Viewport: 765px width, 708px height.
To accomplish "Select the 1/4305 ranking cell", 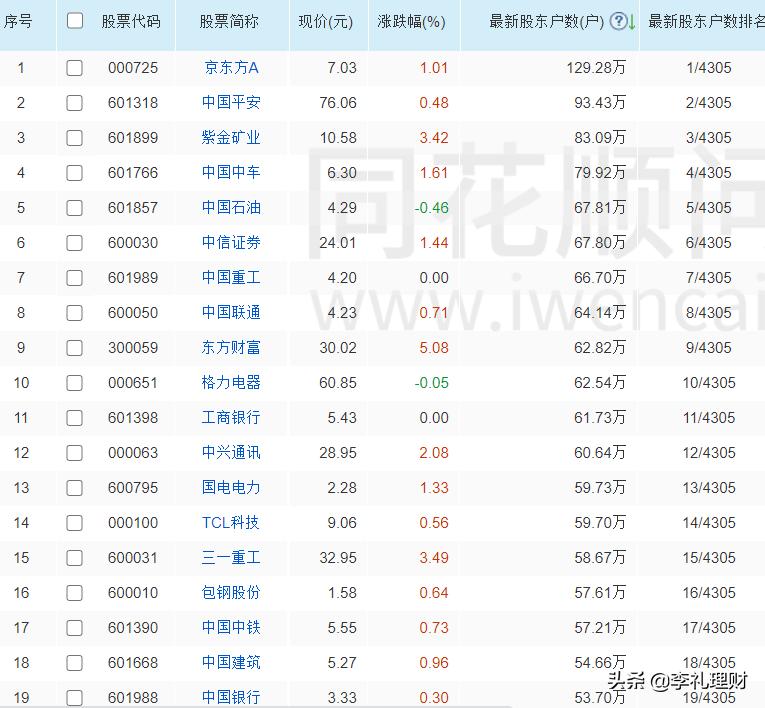I will pos(709,68).
